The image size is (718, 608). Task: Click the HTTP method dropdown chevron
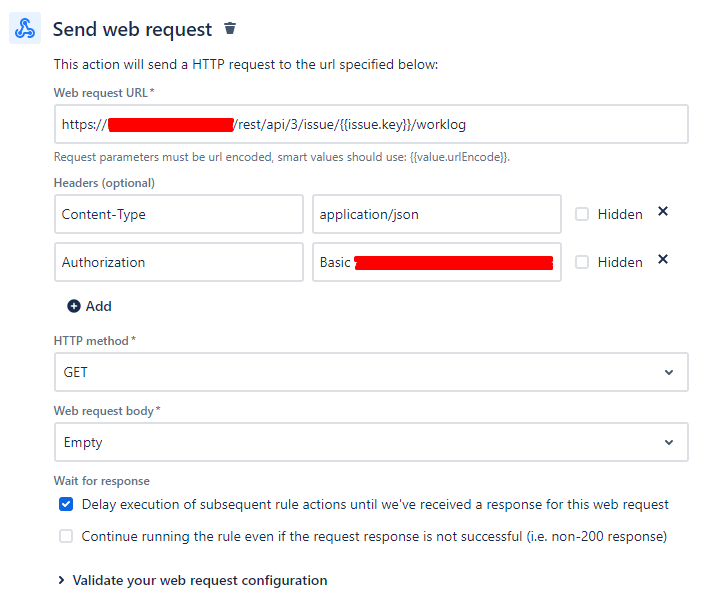[669, 372]
